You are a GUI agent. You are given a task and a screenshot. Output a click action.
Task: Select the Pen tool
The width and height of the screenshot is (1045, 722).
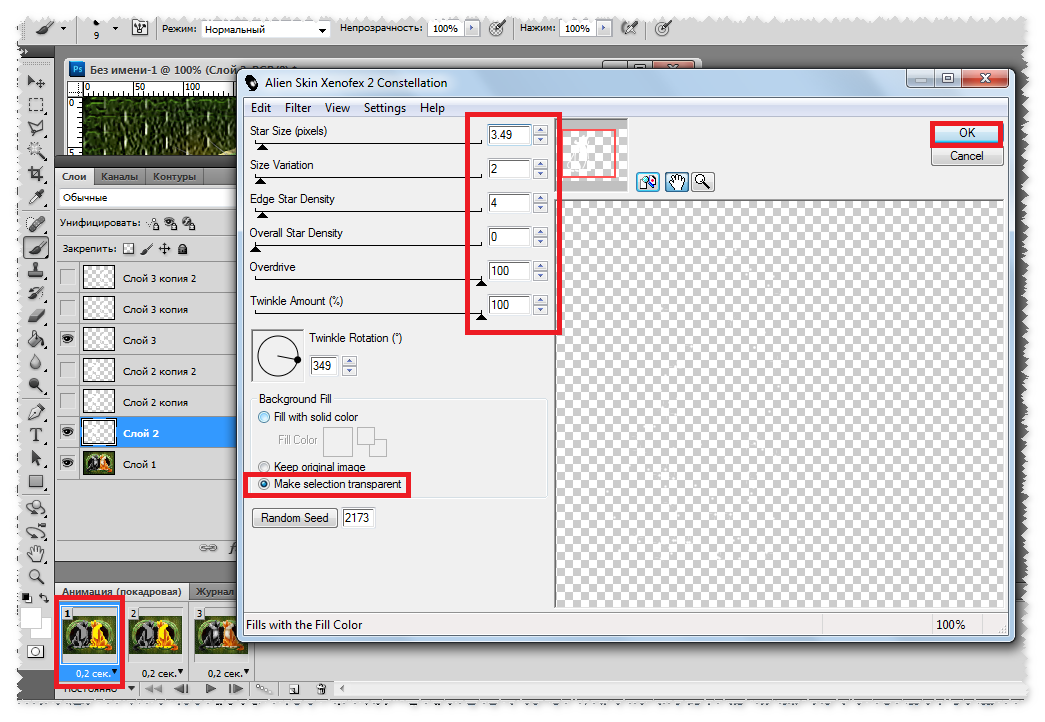pos(36,412)
